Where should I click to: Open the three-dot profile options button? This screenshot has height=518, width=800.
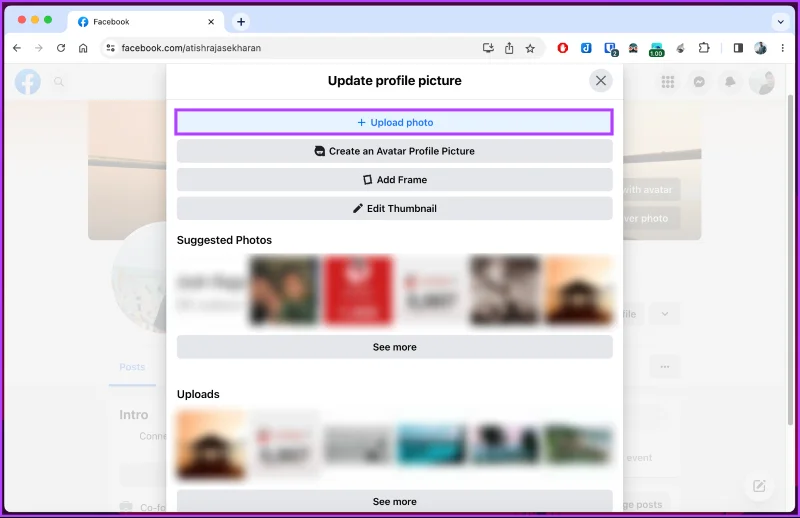click(664, 367)
